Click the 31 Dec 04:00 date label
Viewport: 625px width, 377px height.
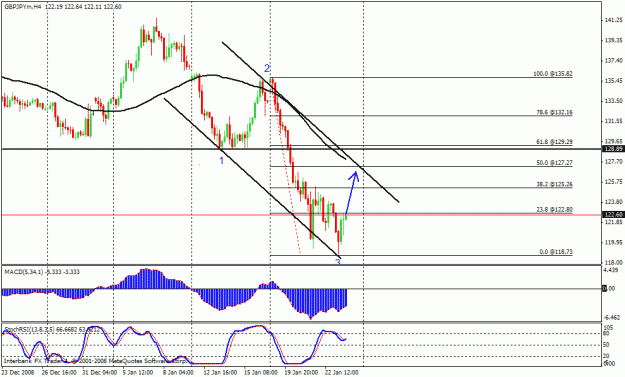99,373
